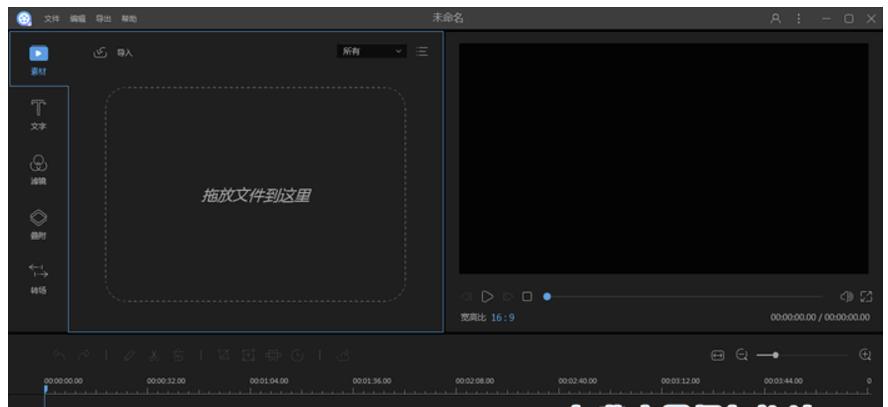
Task: Switch to the 滤镜 filters tab
Action: point(39,170)
